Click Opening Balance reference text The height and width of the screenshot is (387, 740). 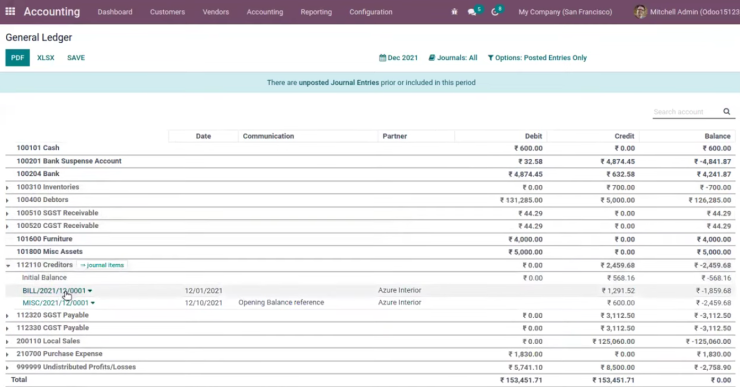click(x=281, y=303)
